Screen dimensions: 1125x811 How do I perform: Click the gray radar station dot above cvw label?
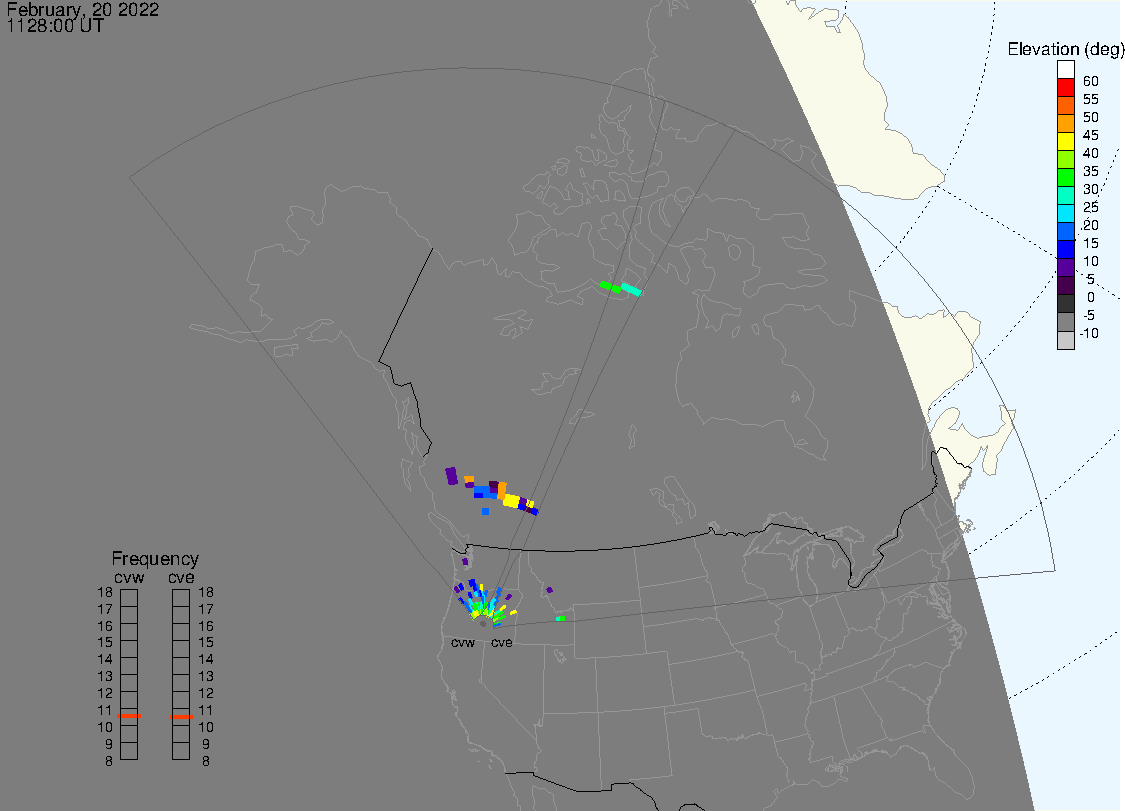pos(483,624)
